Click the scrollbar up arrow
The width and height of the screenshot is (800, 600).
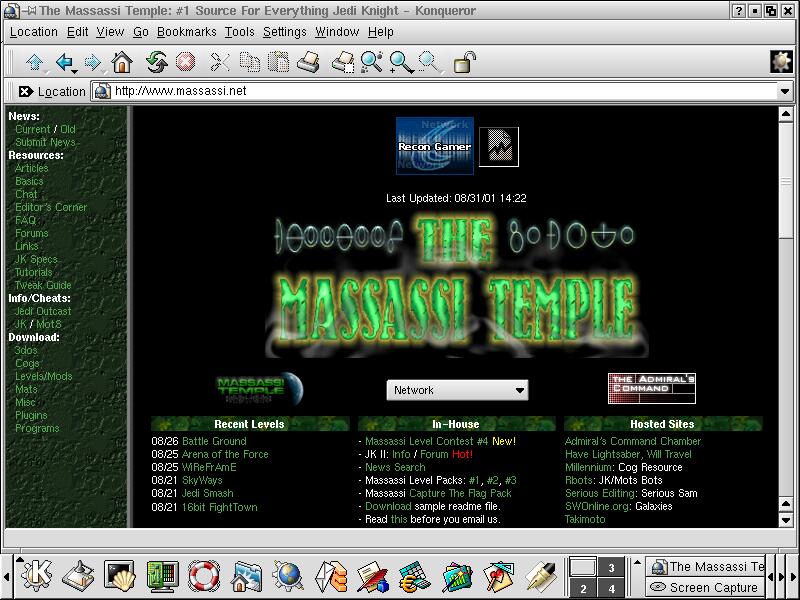click(x=786, y=114)
